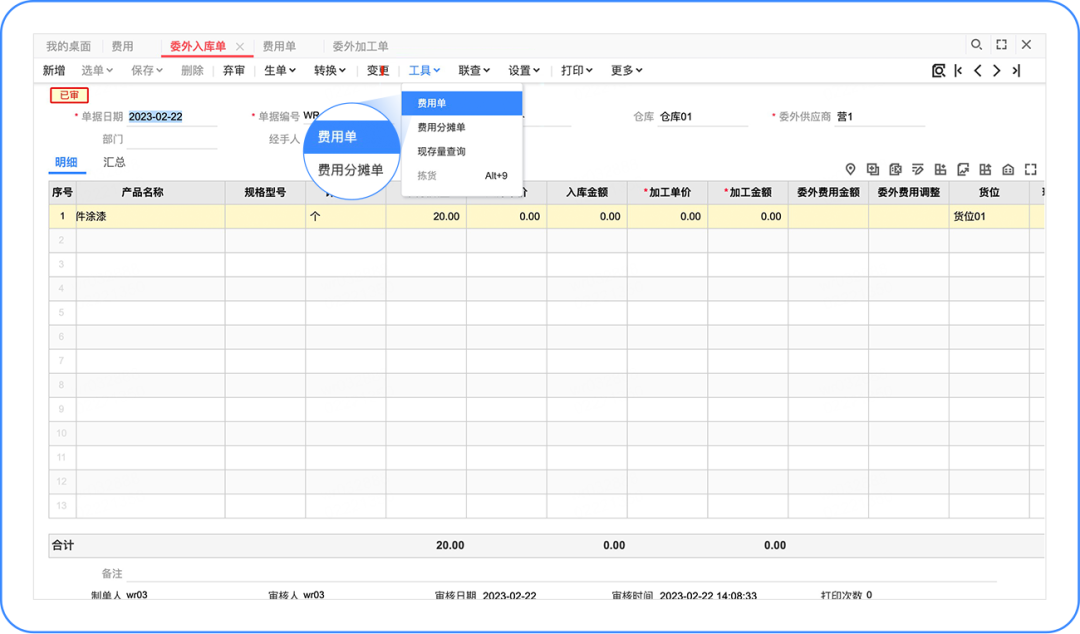Open the fullscreen brackets icon above the grid
Screen dimensions: 1080x634
pyautogui.click(x=1030, y=169)
